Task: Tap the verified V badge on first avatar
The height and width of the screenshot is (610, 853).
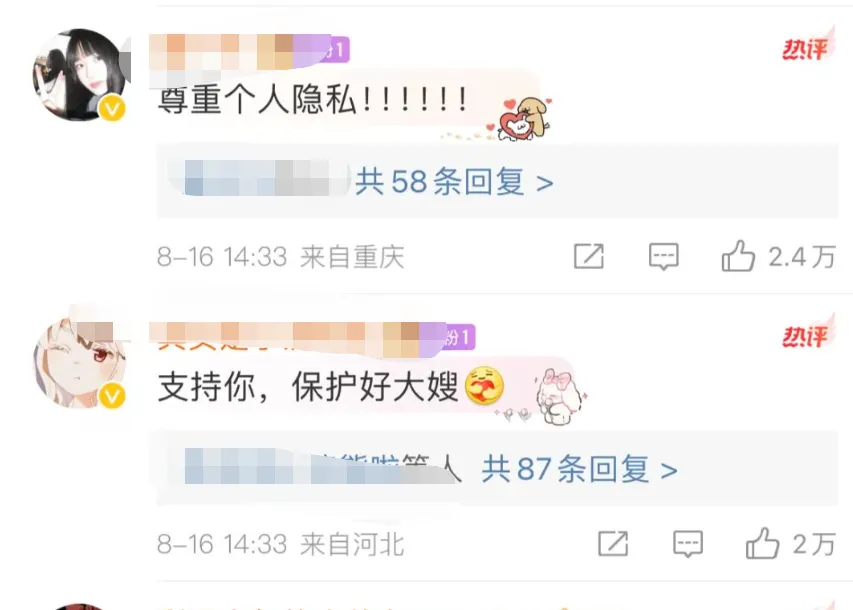Action: 112,108
